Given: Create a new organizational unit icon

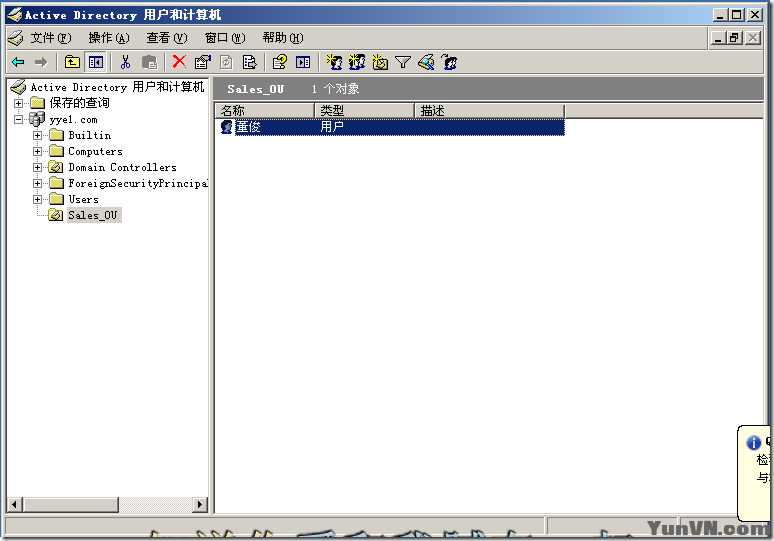Looking at the screenshot, I should [380, 62].
